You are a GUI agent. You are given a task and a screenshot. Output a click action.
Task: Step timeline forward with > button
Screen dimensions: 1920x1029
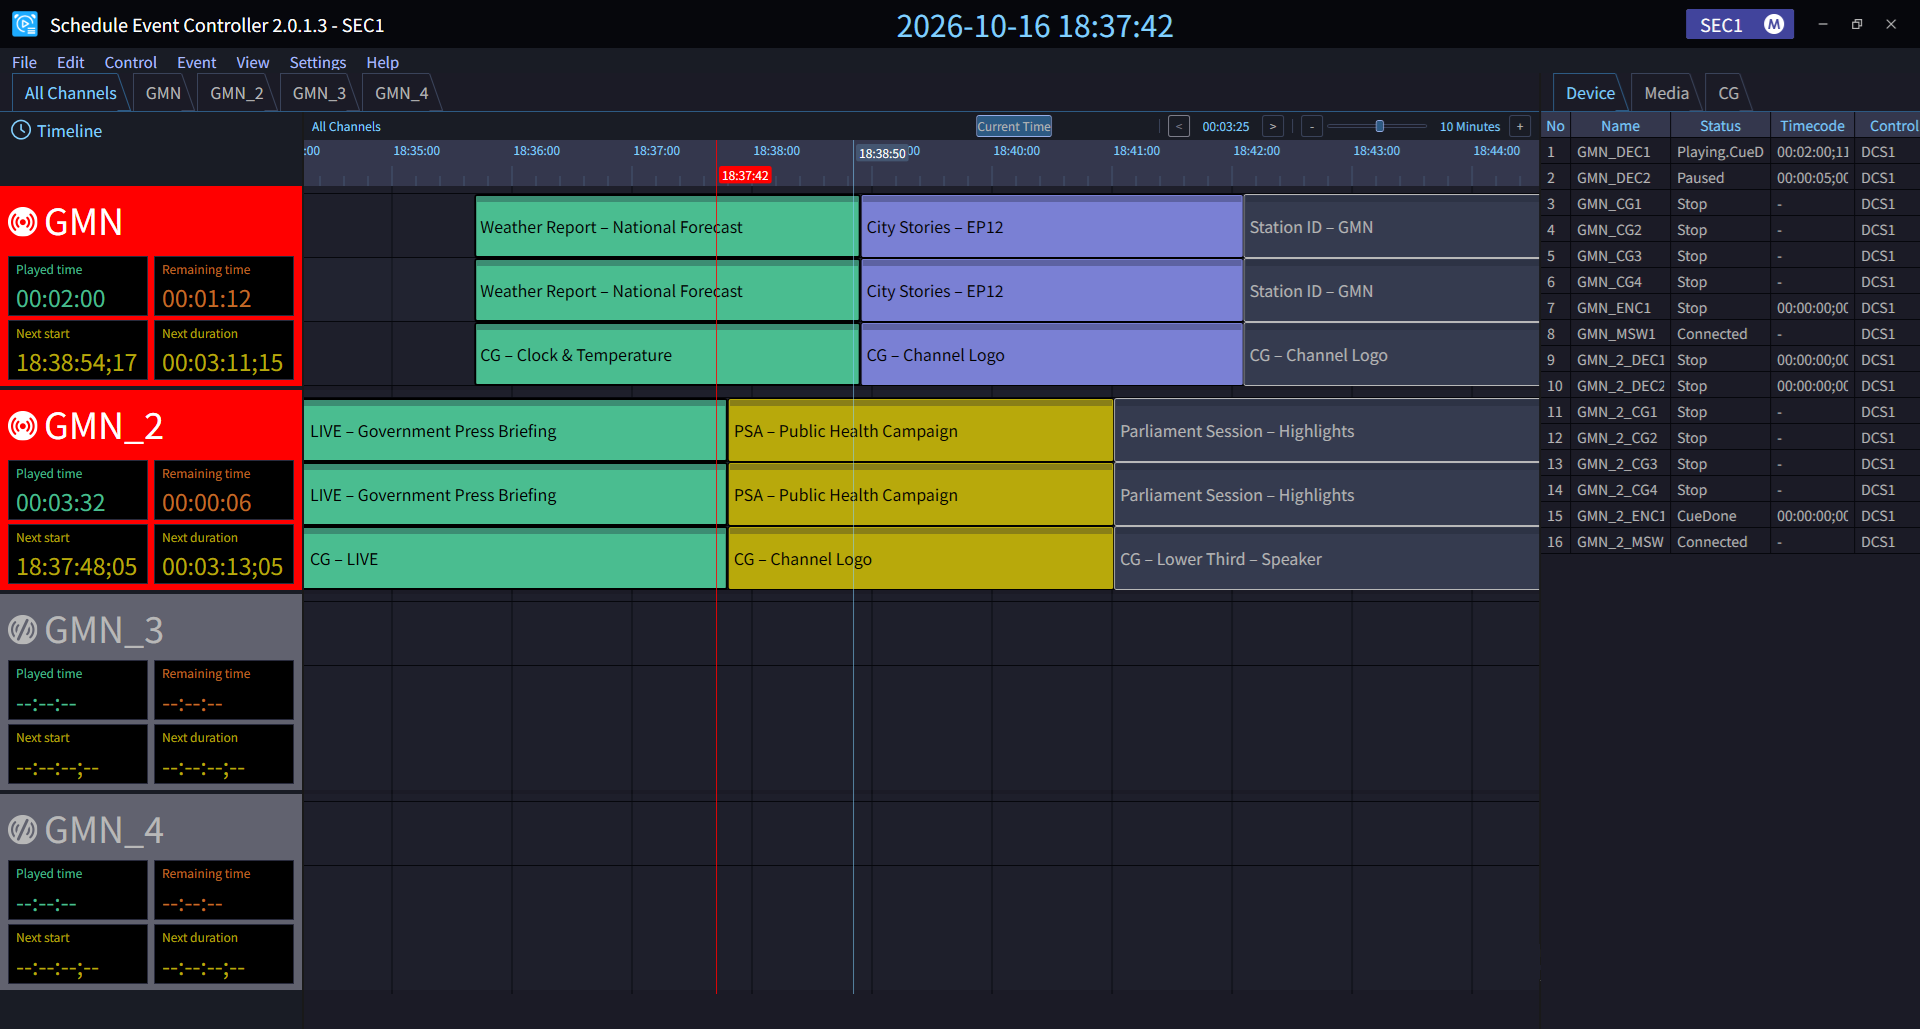pos(1272,126)
